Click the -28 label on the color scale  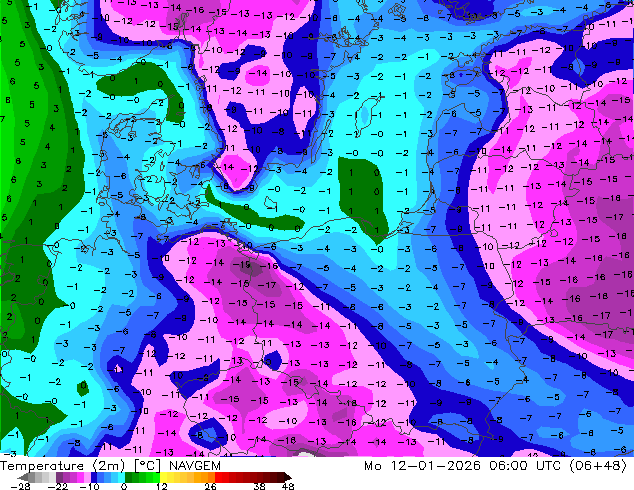coord(20,486)
